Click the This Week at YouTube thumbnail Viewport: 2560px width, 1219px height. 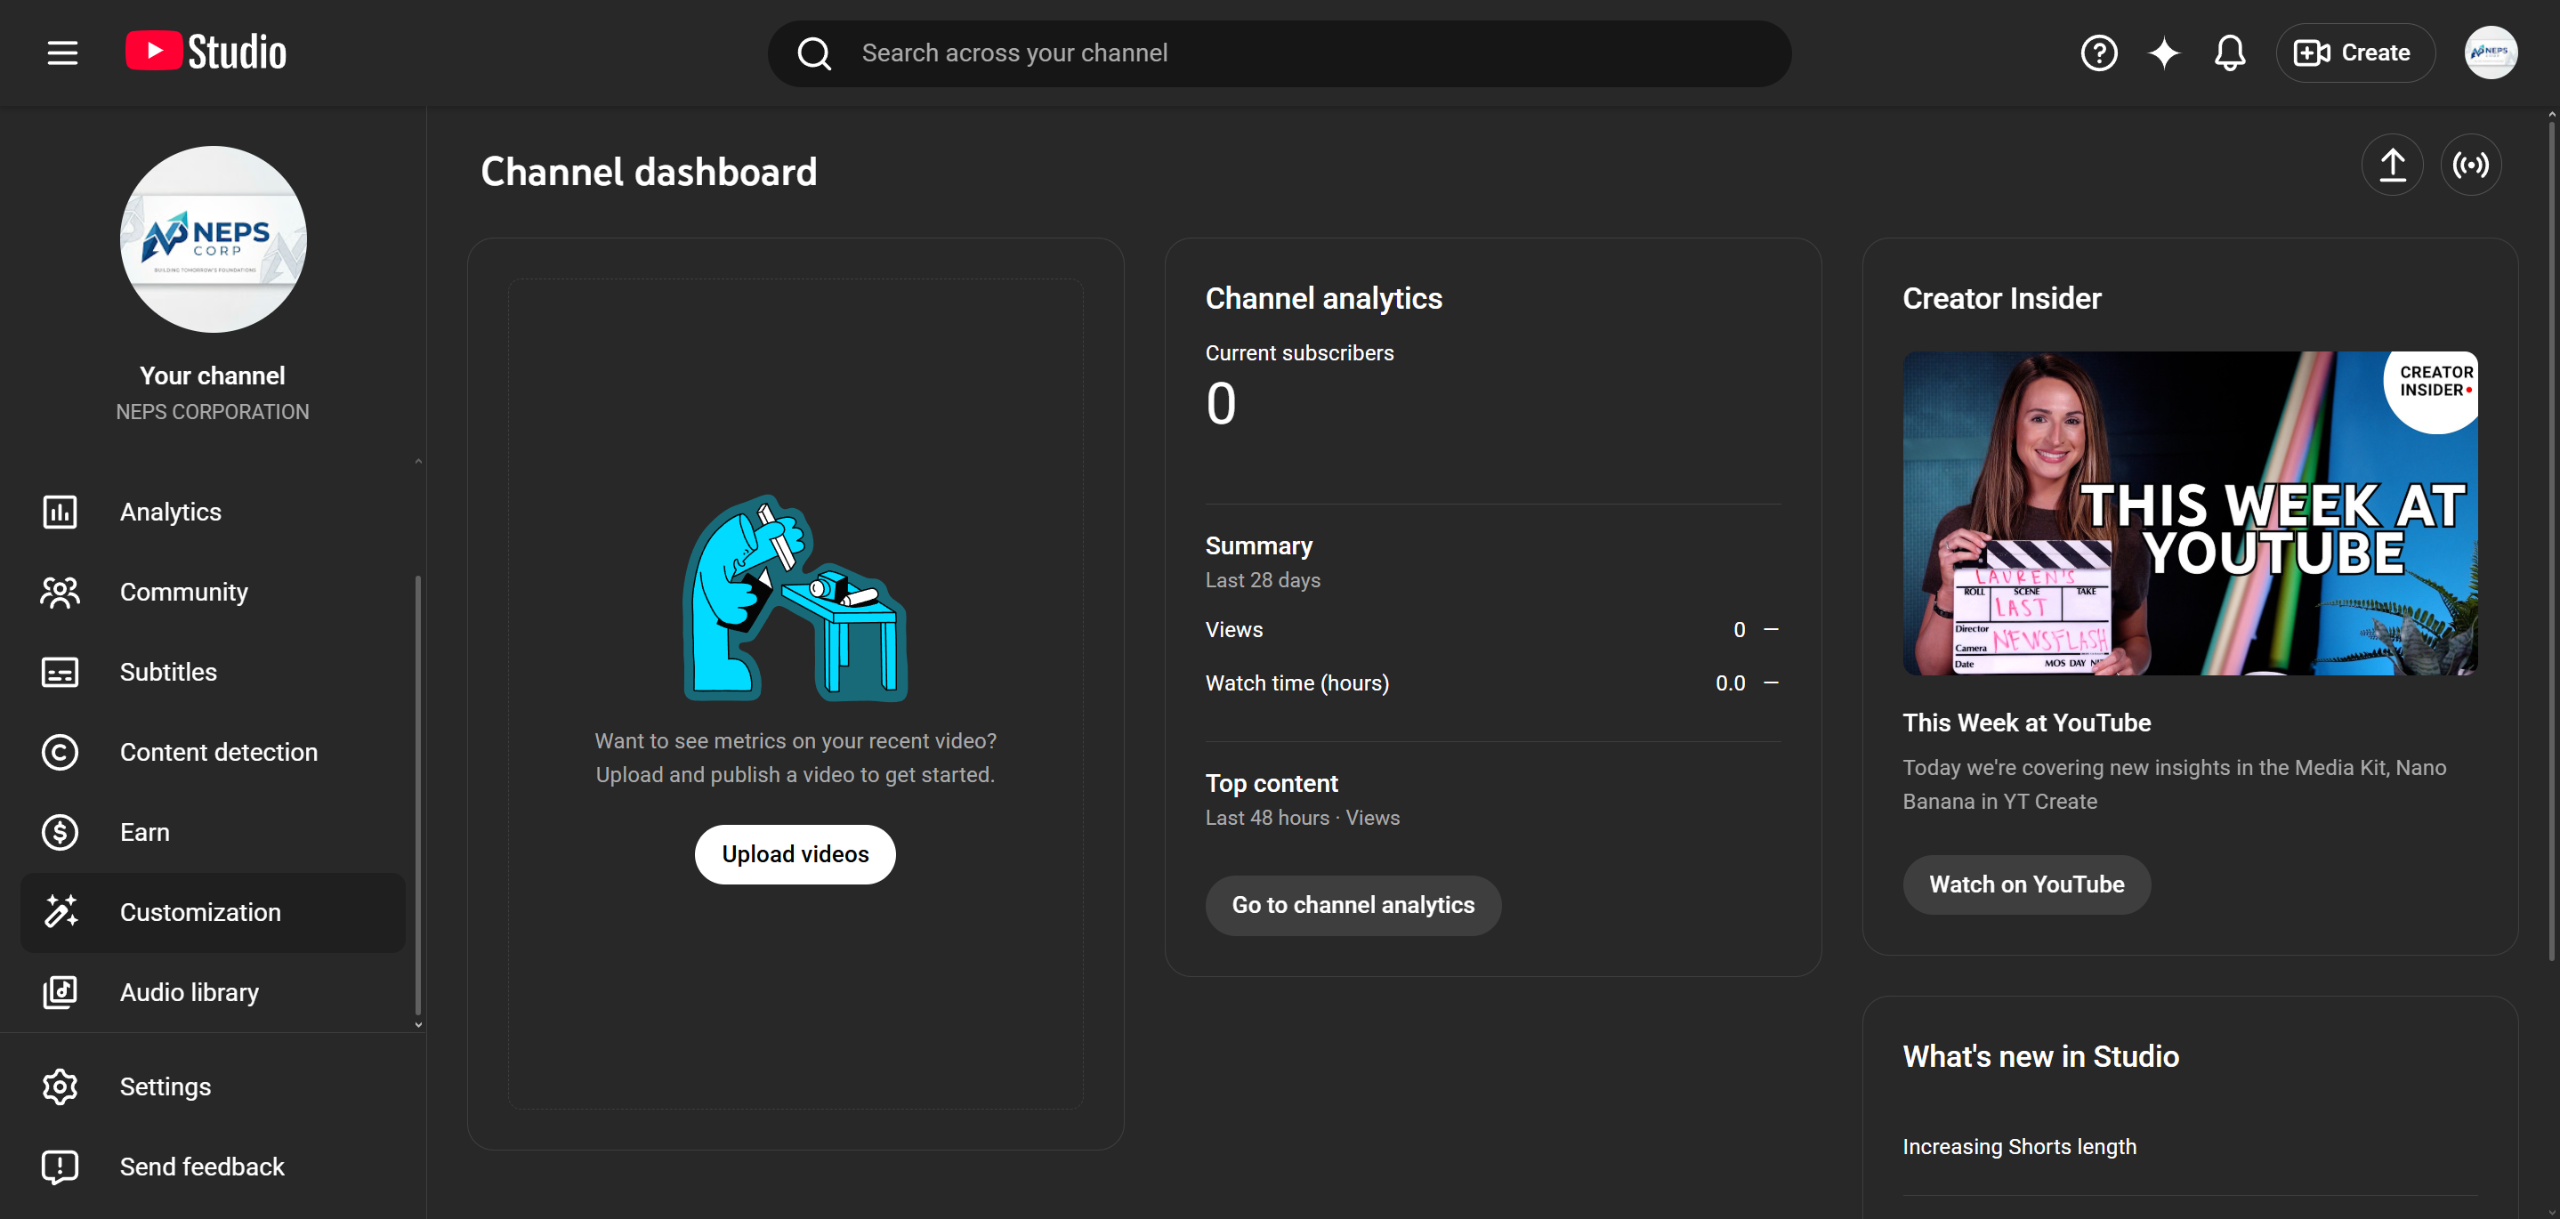tap(2189, 513)
